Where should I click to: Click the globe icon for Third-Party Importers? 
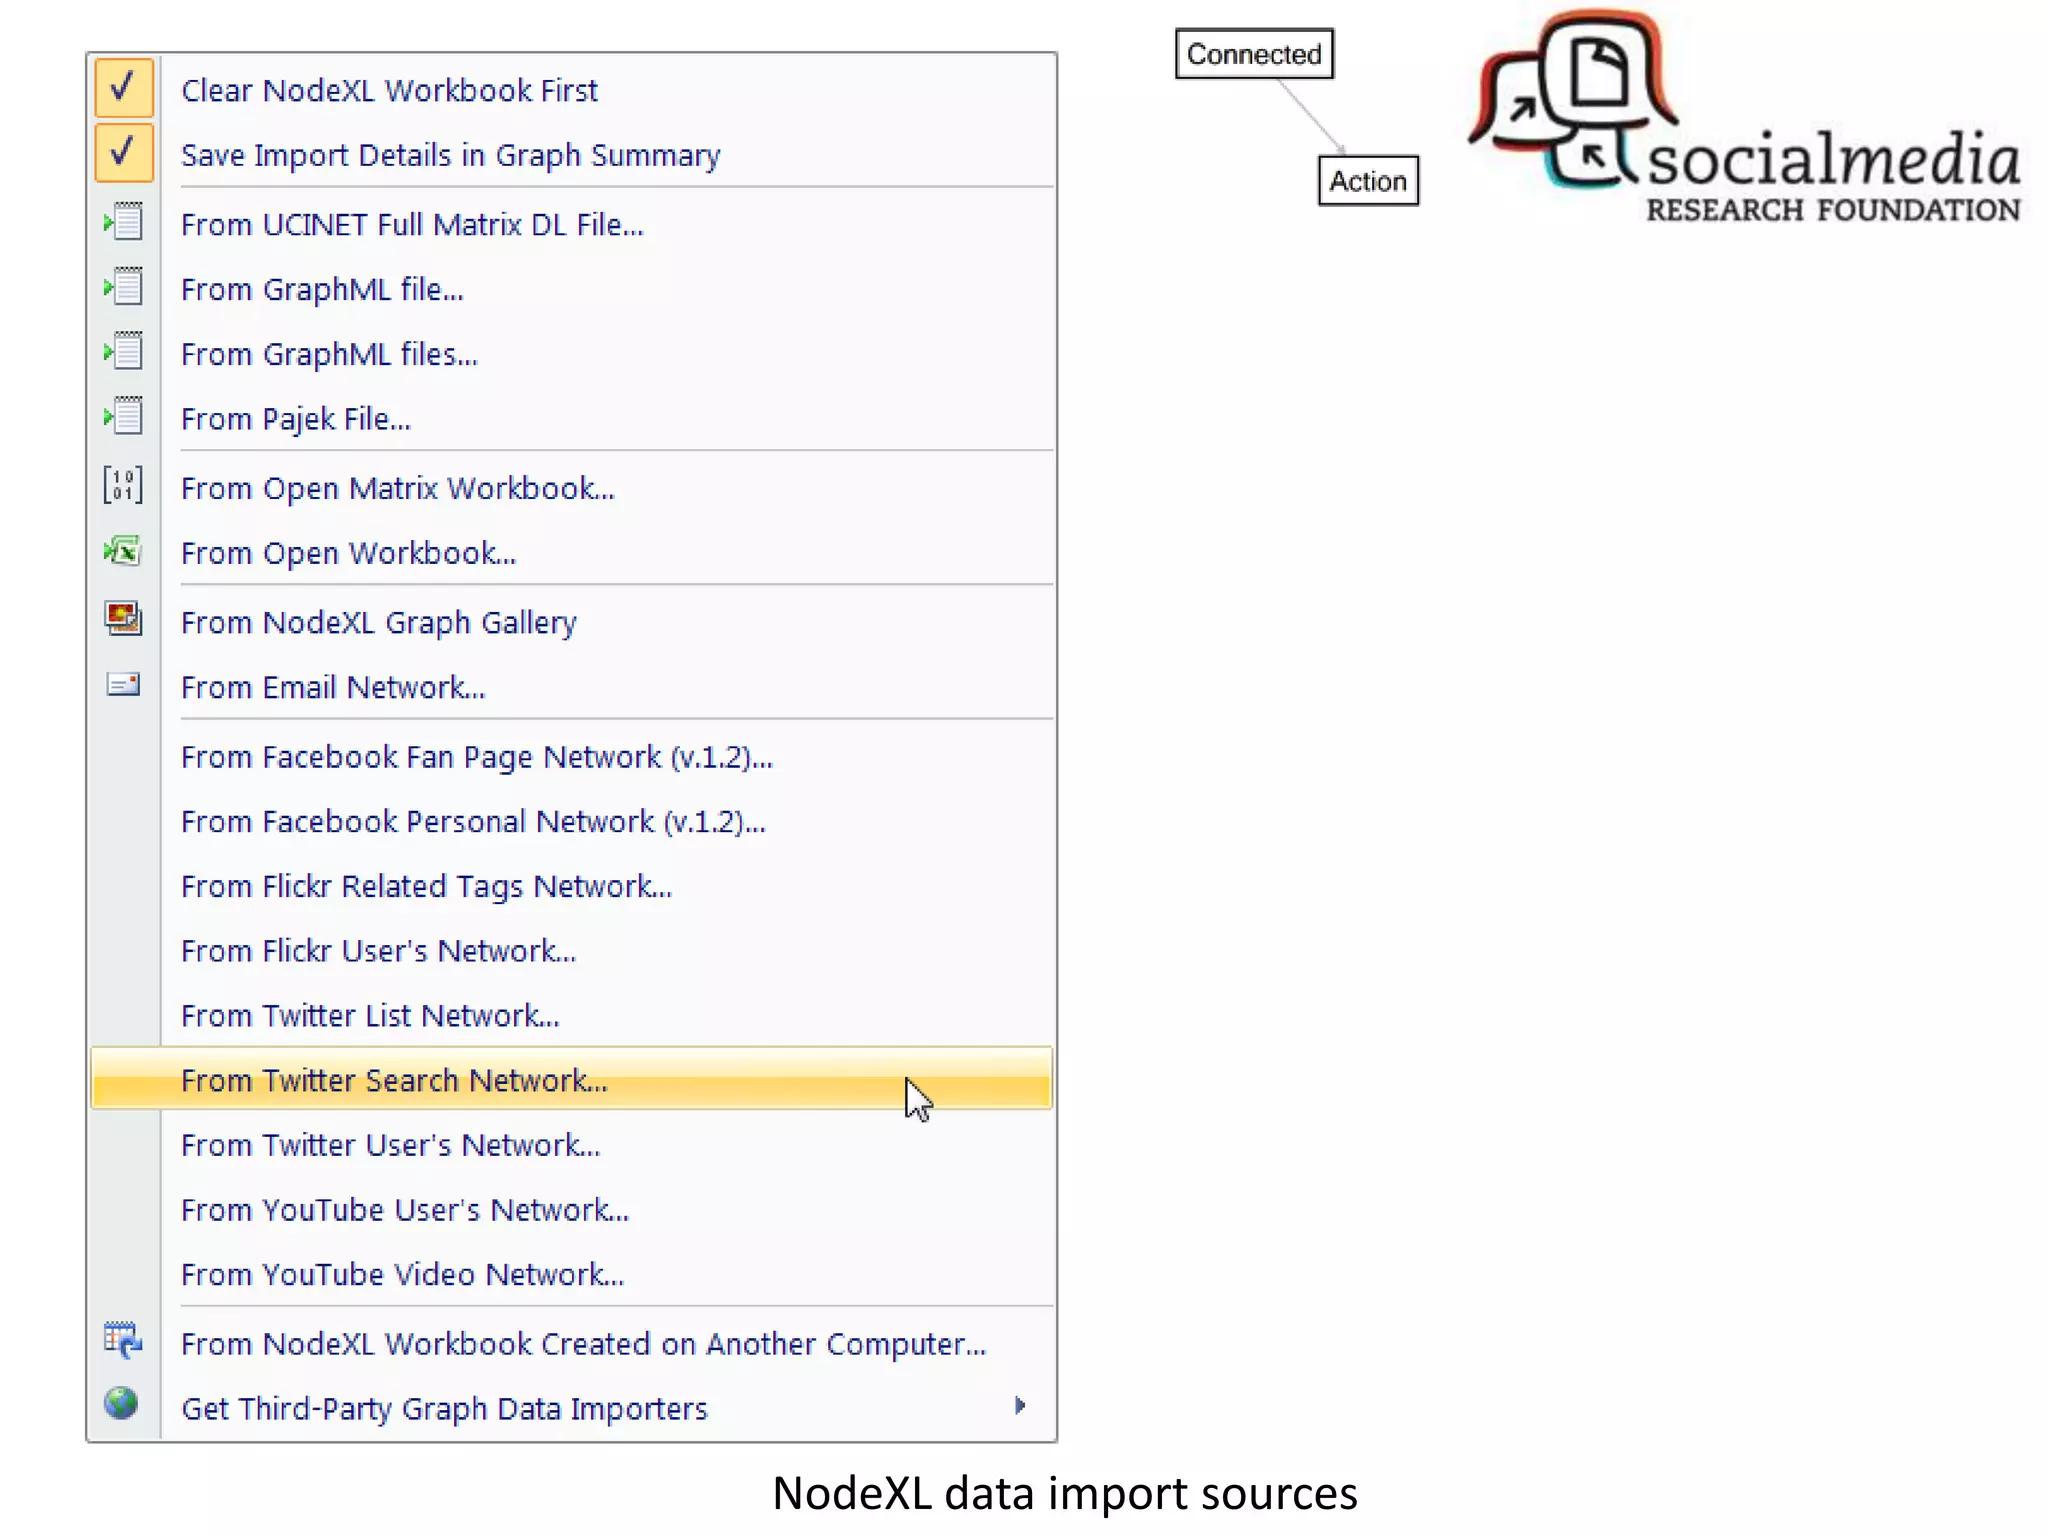(x=121, y=1404)
